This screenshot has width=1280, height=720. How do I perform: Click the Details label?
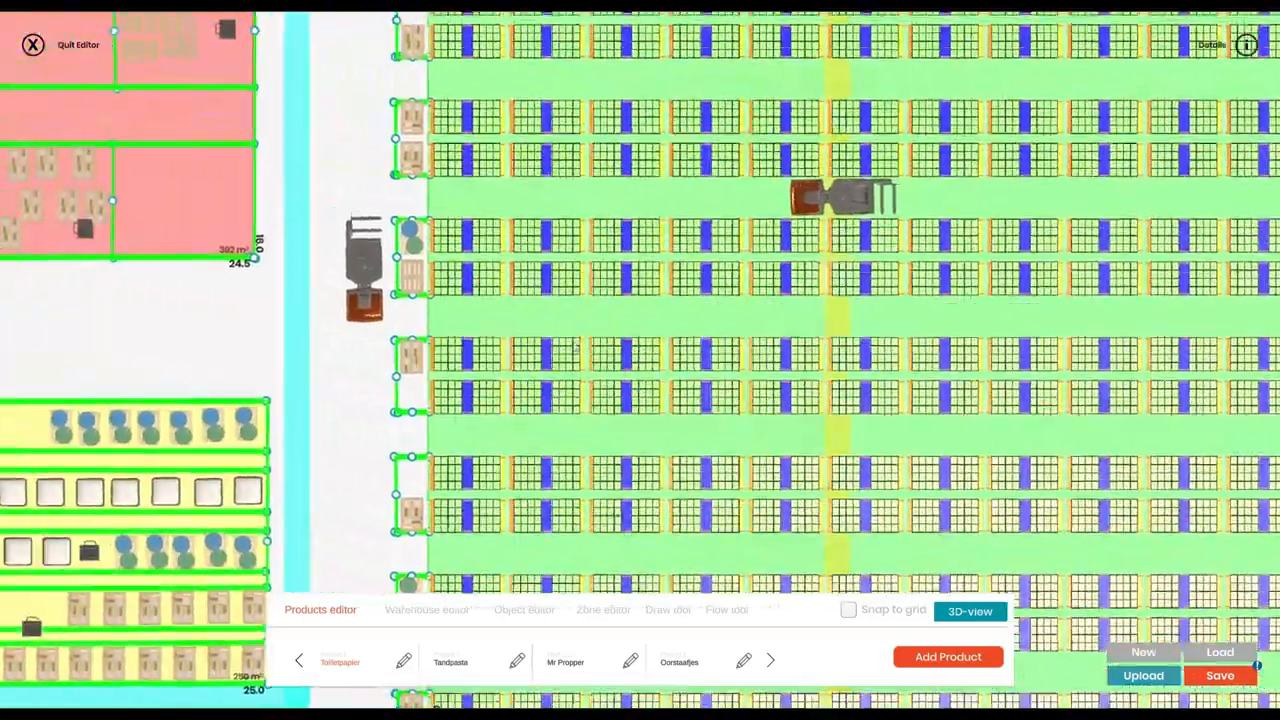(x=1212, y=45)
